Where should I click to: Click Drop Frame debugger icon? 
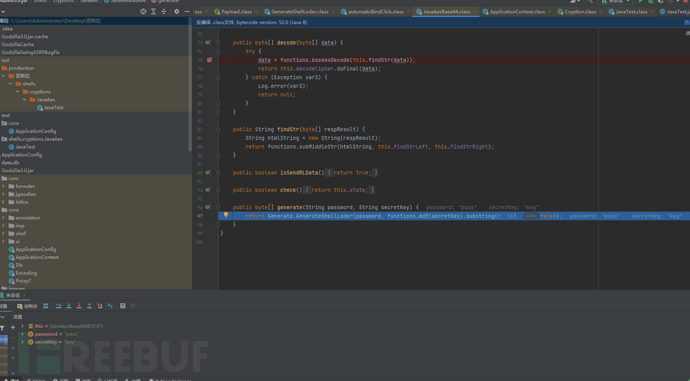[x=99, y=306]
